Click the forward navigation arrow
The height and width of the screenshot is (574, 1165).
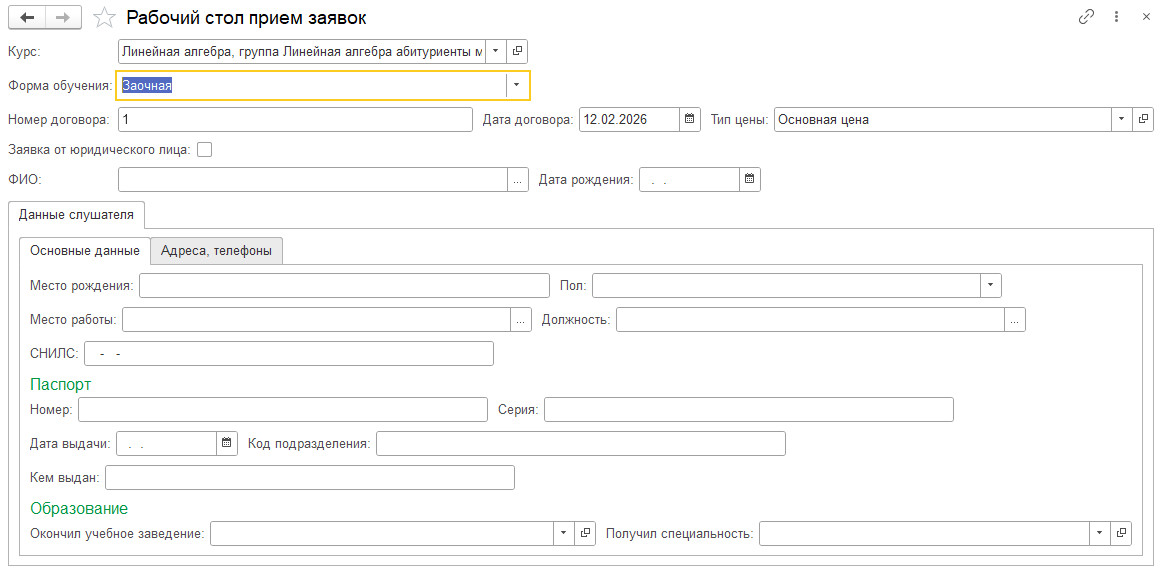[62, 17]
